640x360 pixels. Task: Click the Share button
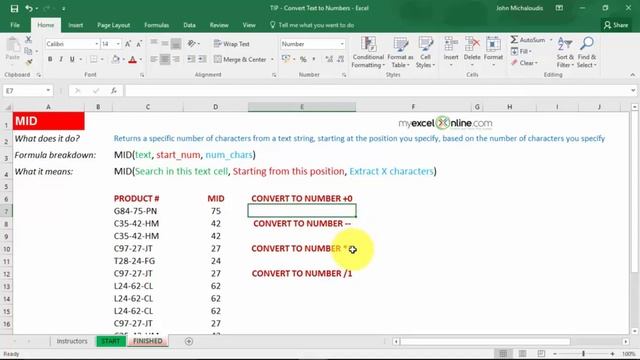pos(616,25)
